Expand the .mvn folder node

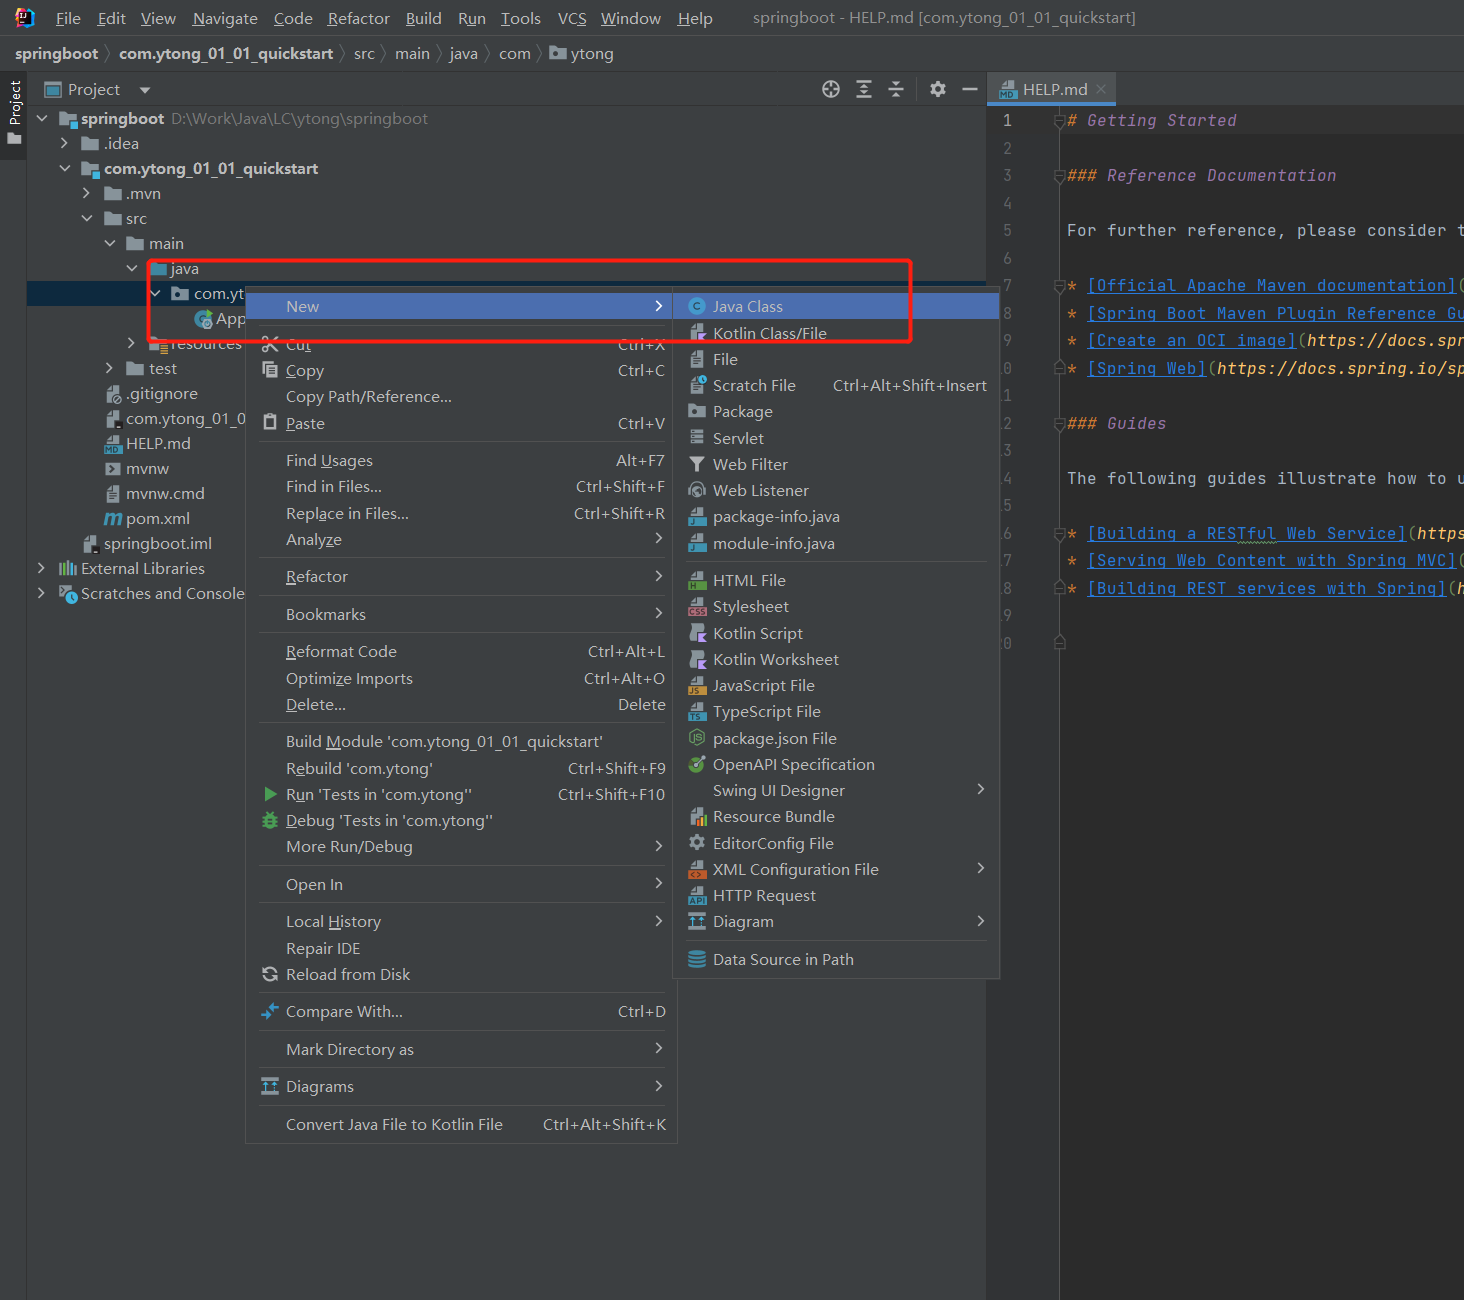click(x=86, y=193)
